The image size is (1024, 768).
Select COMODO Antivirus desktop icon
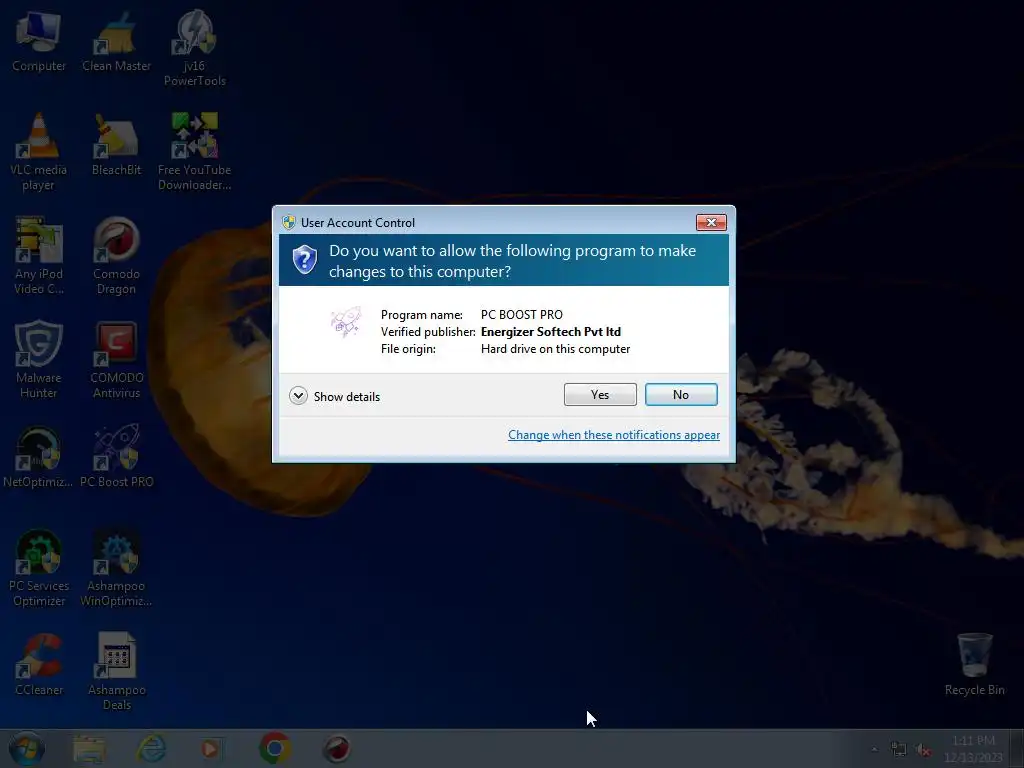(116, 360)
